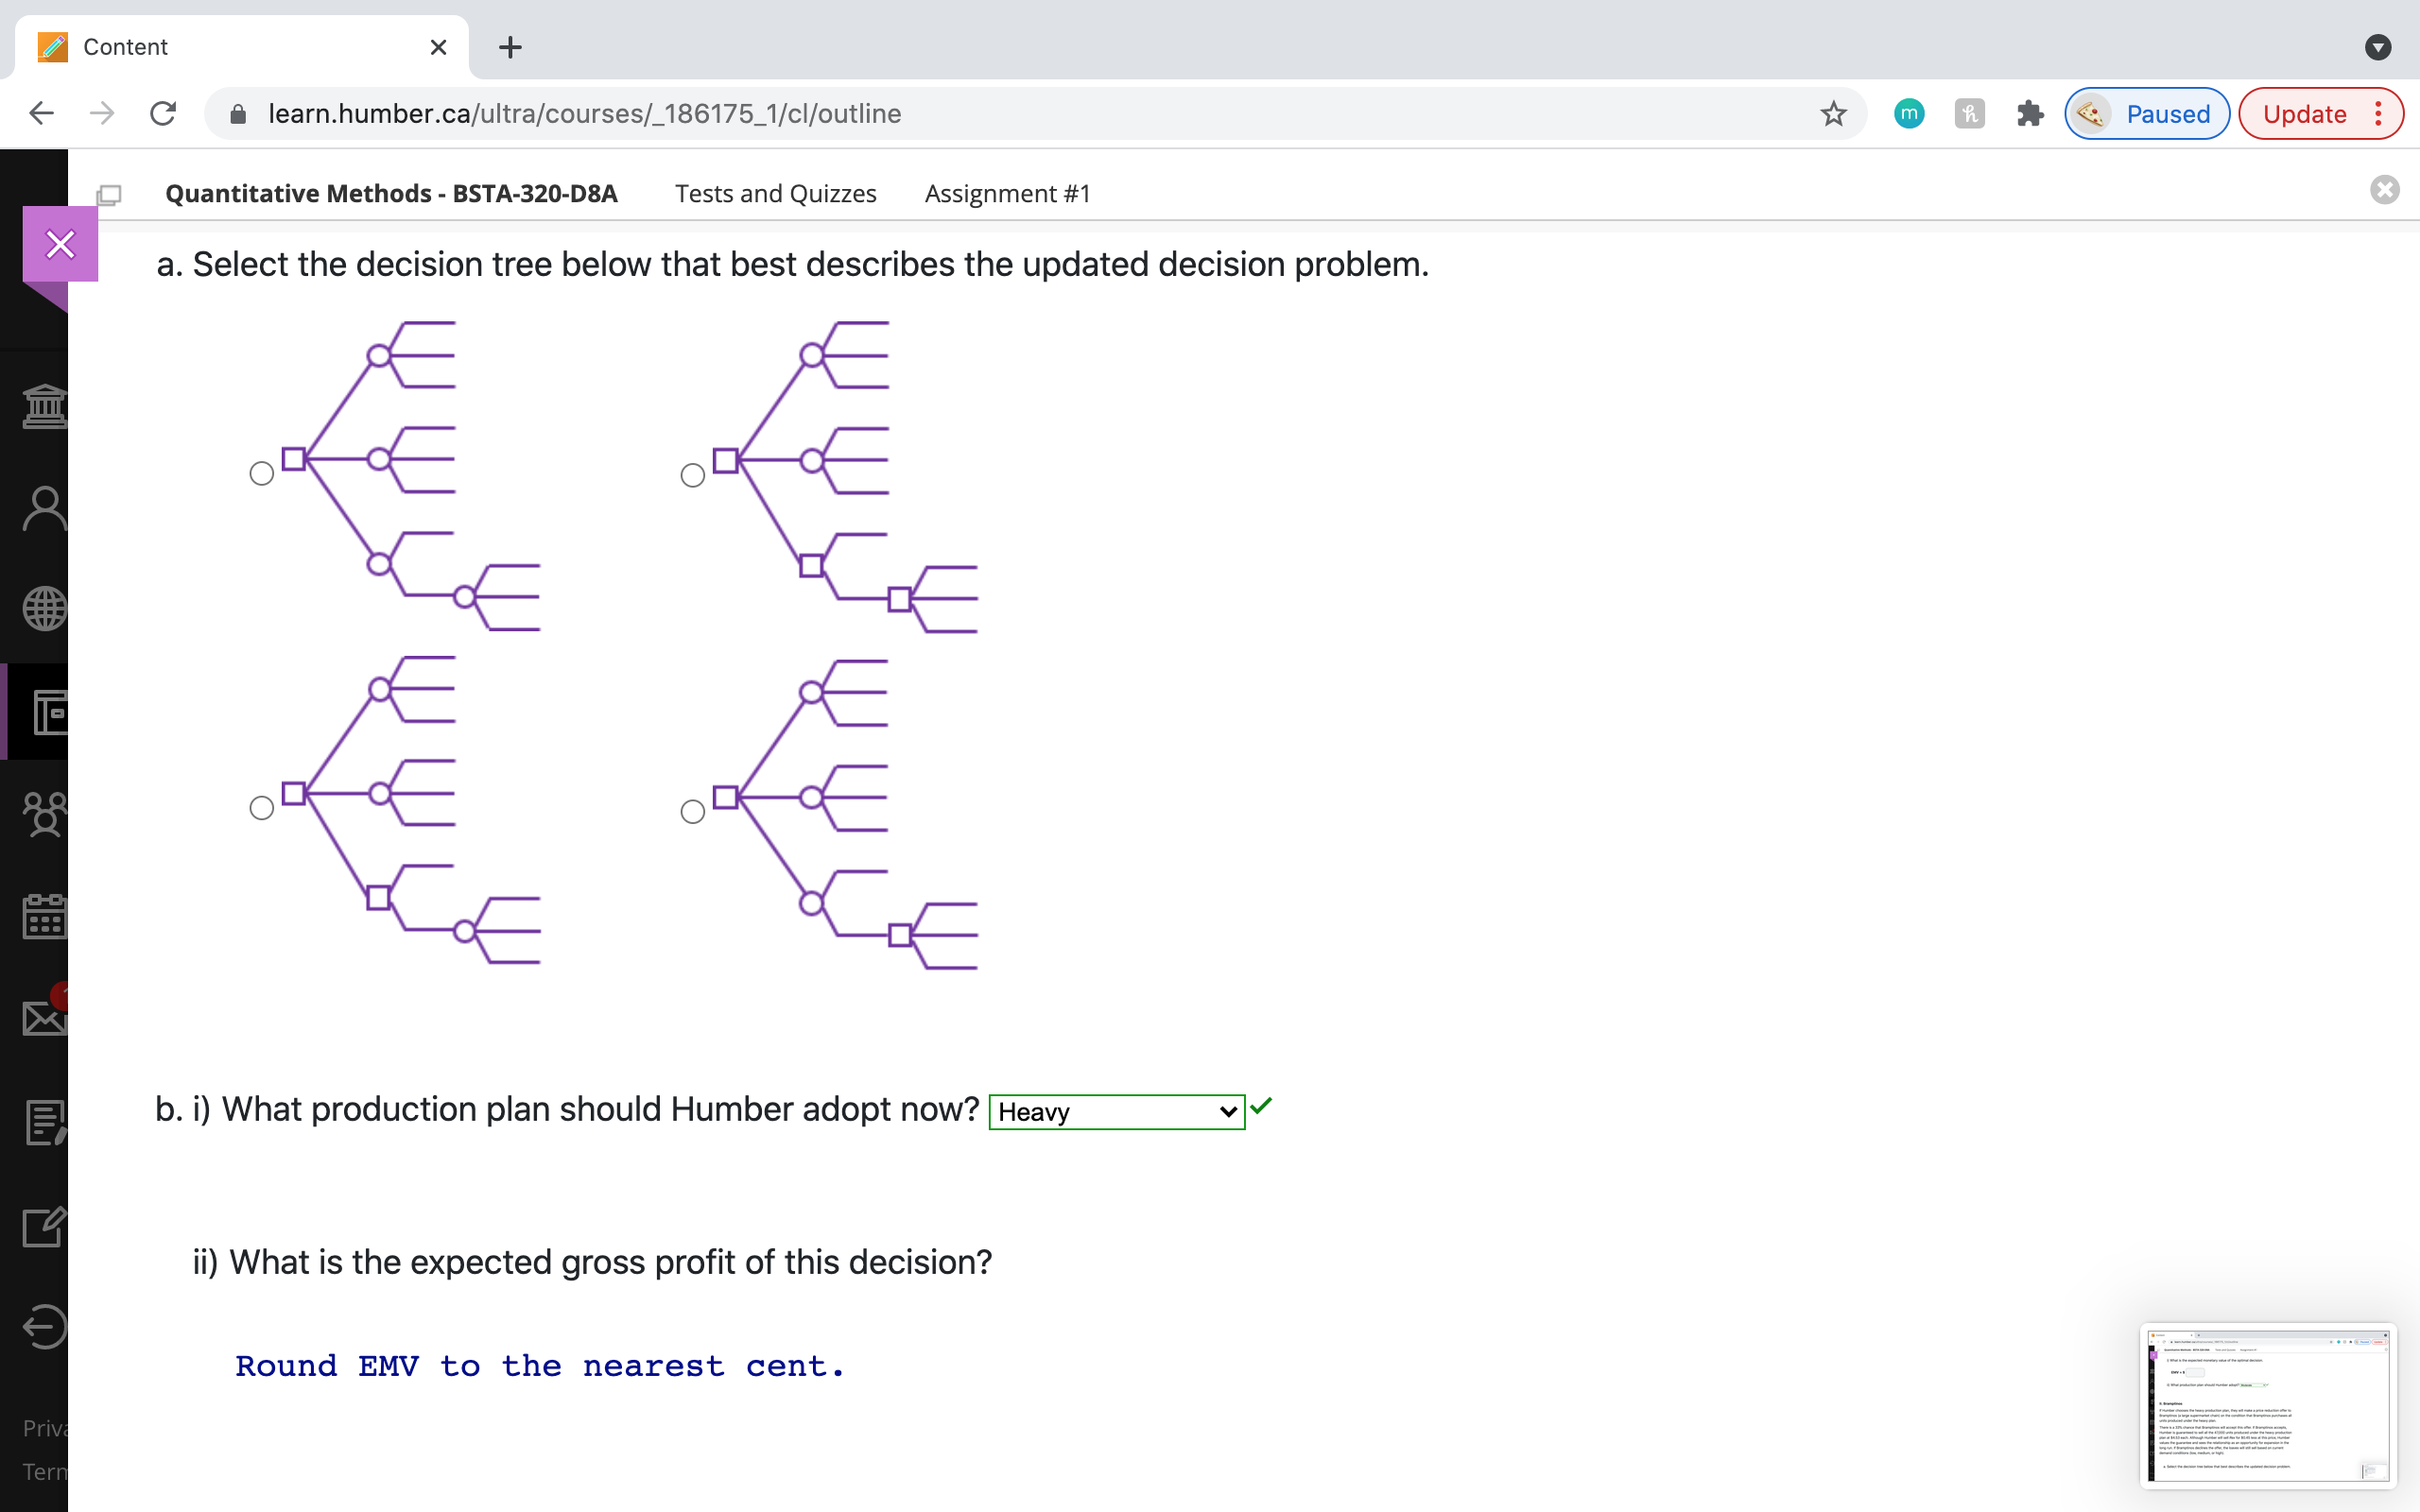Viewport: 2420px width, 1512px height.
Task: Open the Organizations icon in the sidebar
Action: pos(44,813)
